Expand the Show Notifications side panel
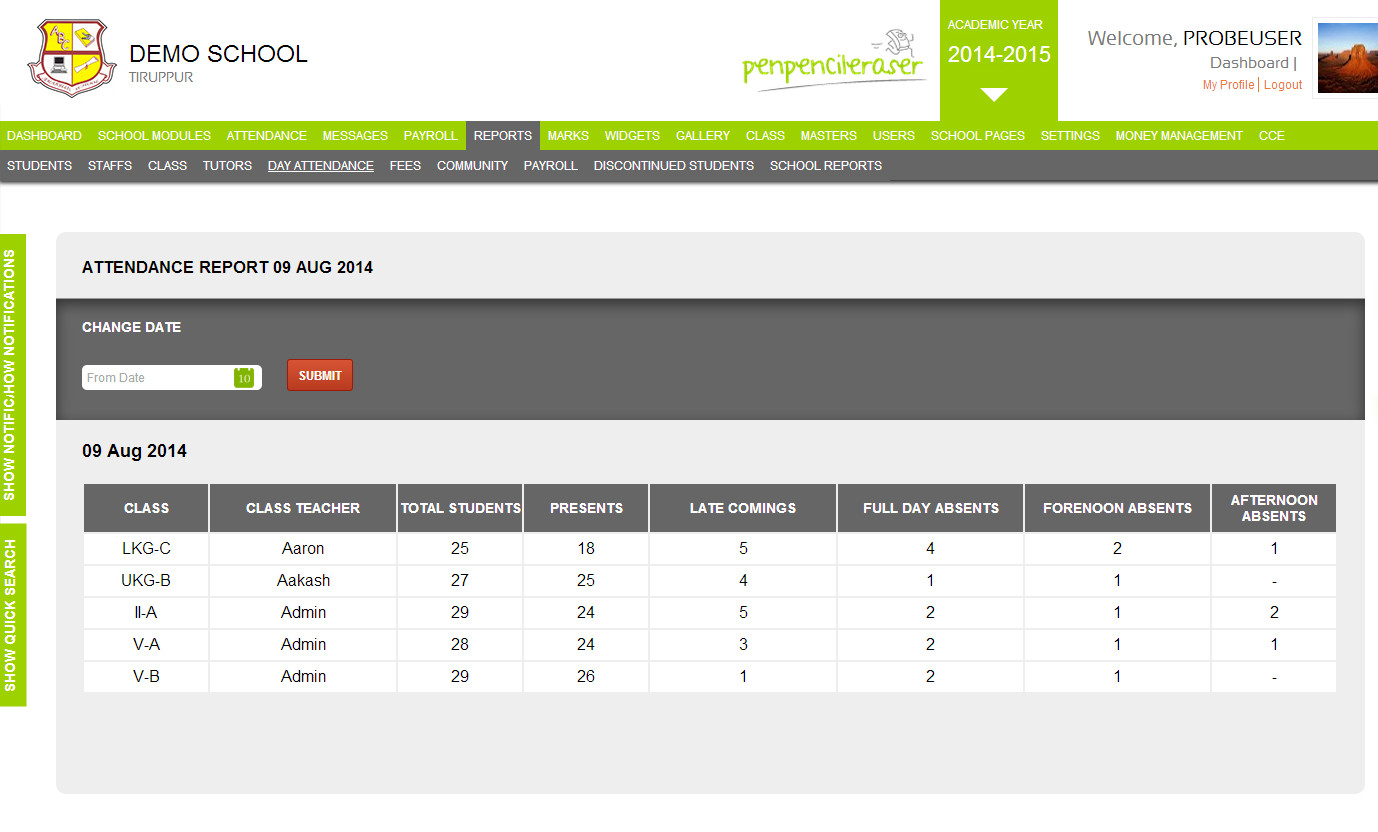Screen dimensions: 1378x832 click(12, 375)
